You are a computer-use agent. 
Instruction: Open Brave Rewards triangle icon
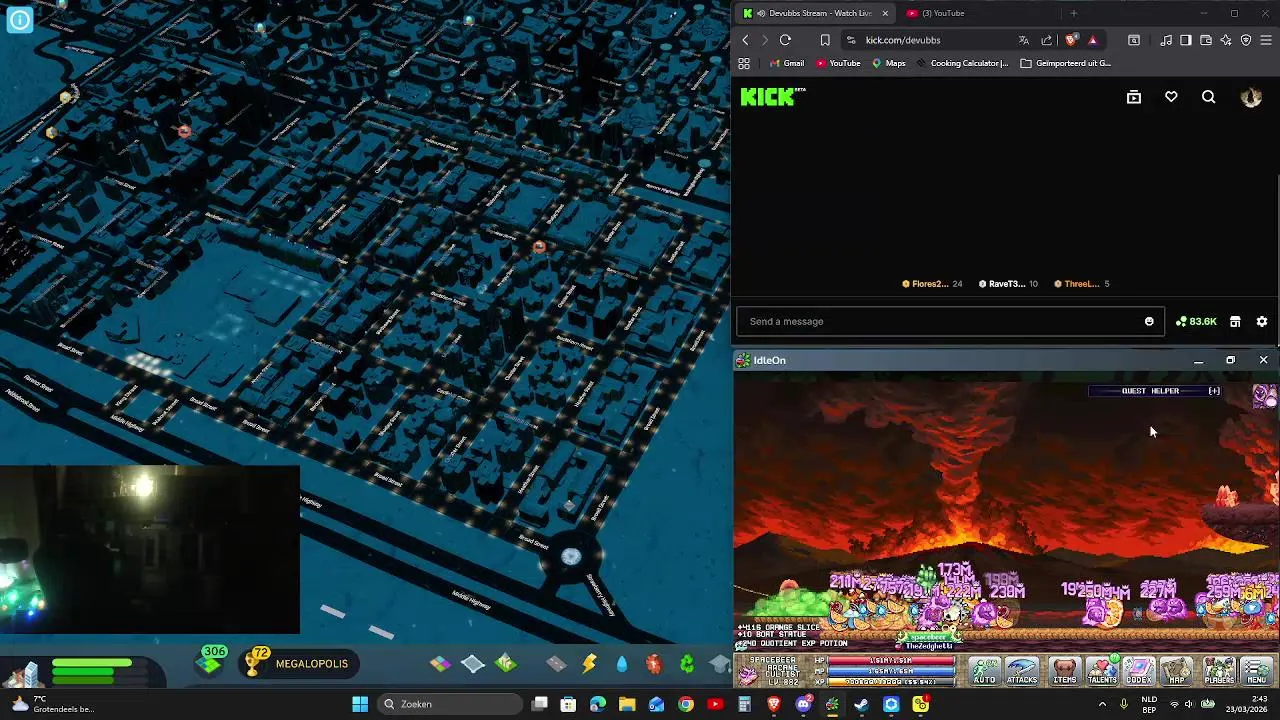(x=1092, y=40)
